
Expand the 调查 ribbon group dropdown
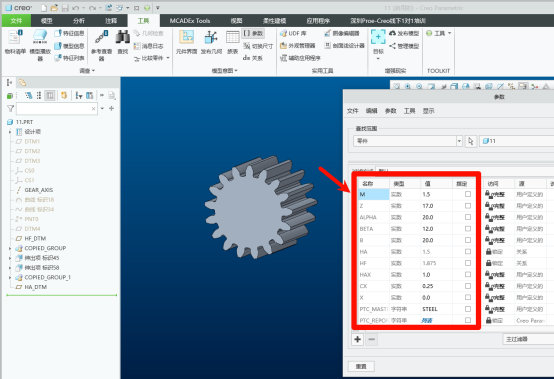pyautogui.click(x=94, y=71)
